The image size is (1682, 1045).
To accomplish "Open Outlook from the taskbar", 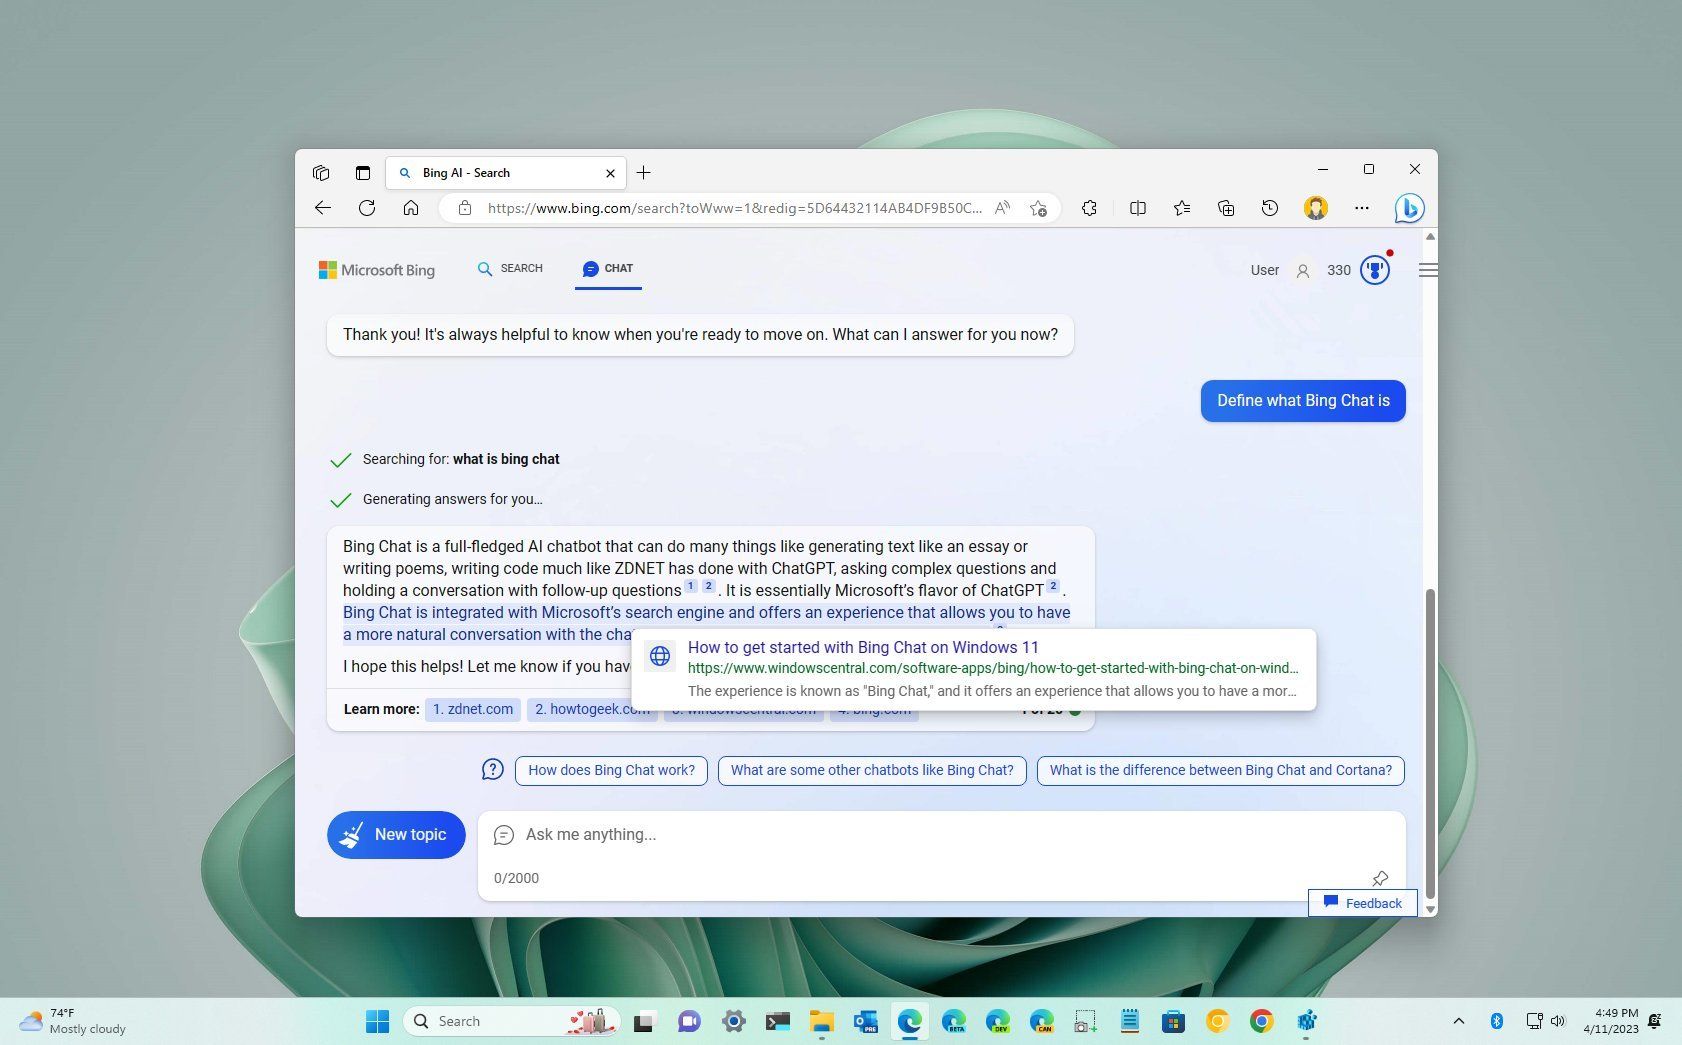I will [x=864, y=1021].
